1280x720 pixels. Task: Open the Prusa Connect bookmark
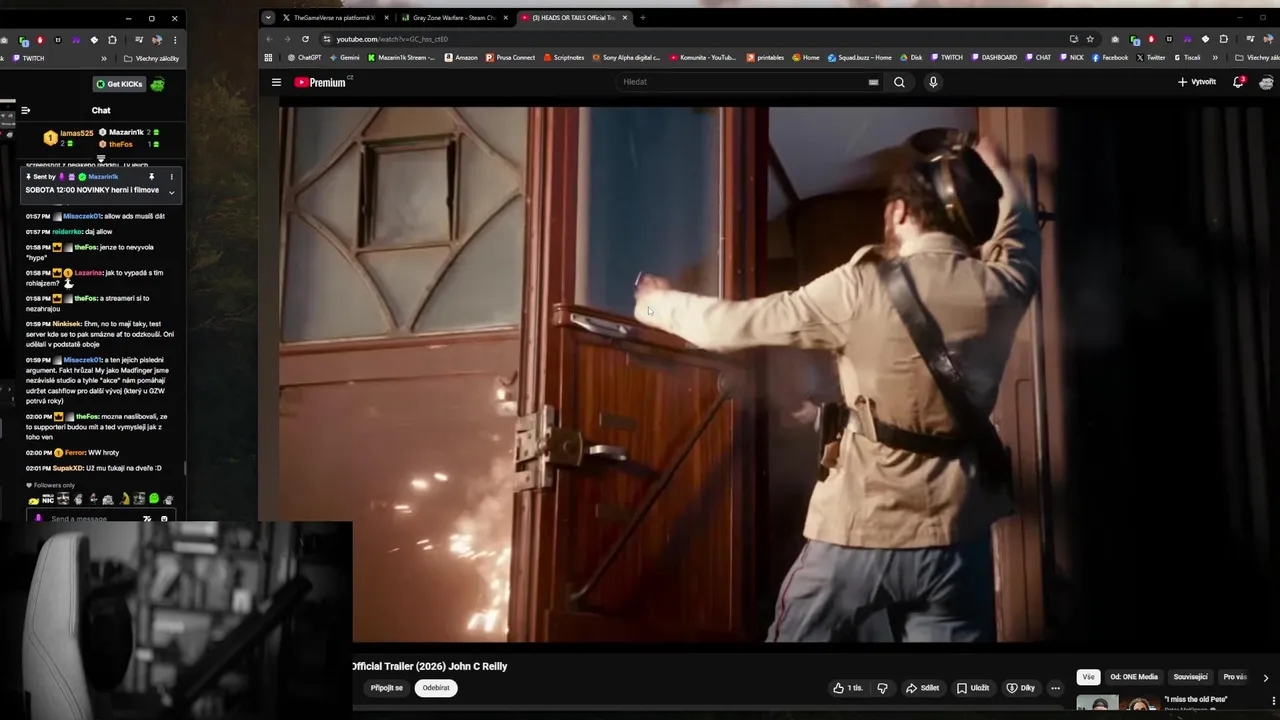(510, 58)
